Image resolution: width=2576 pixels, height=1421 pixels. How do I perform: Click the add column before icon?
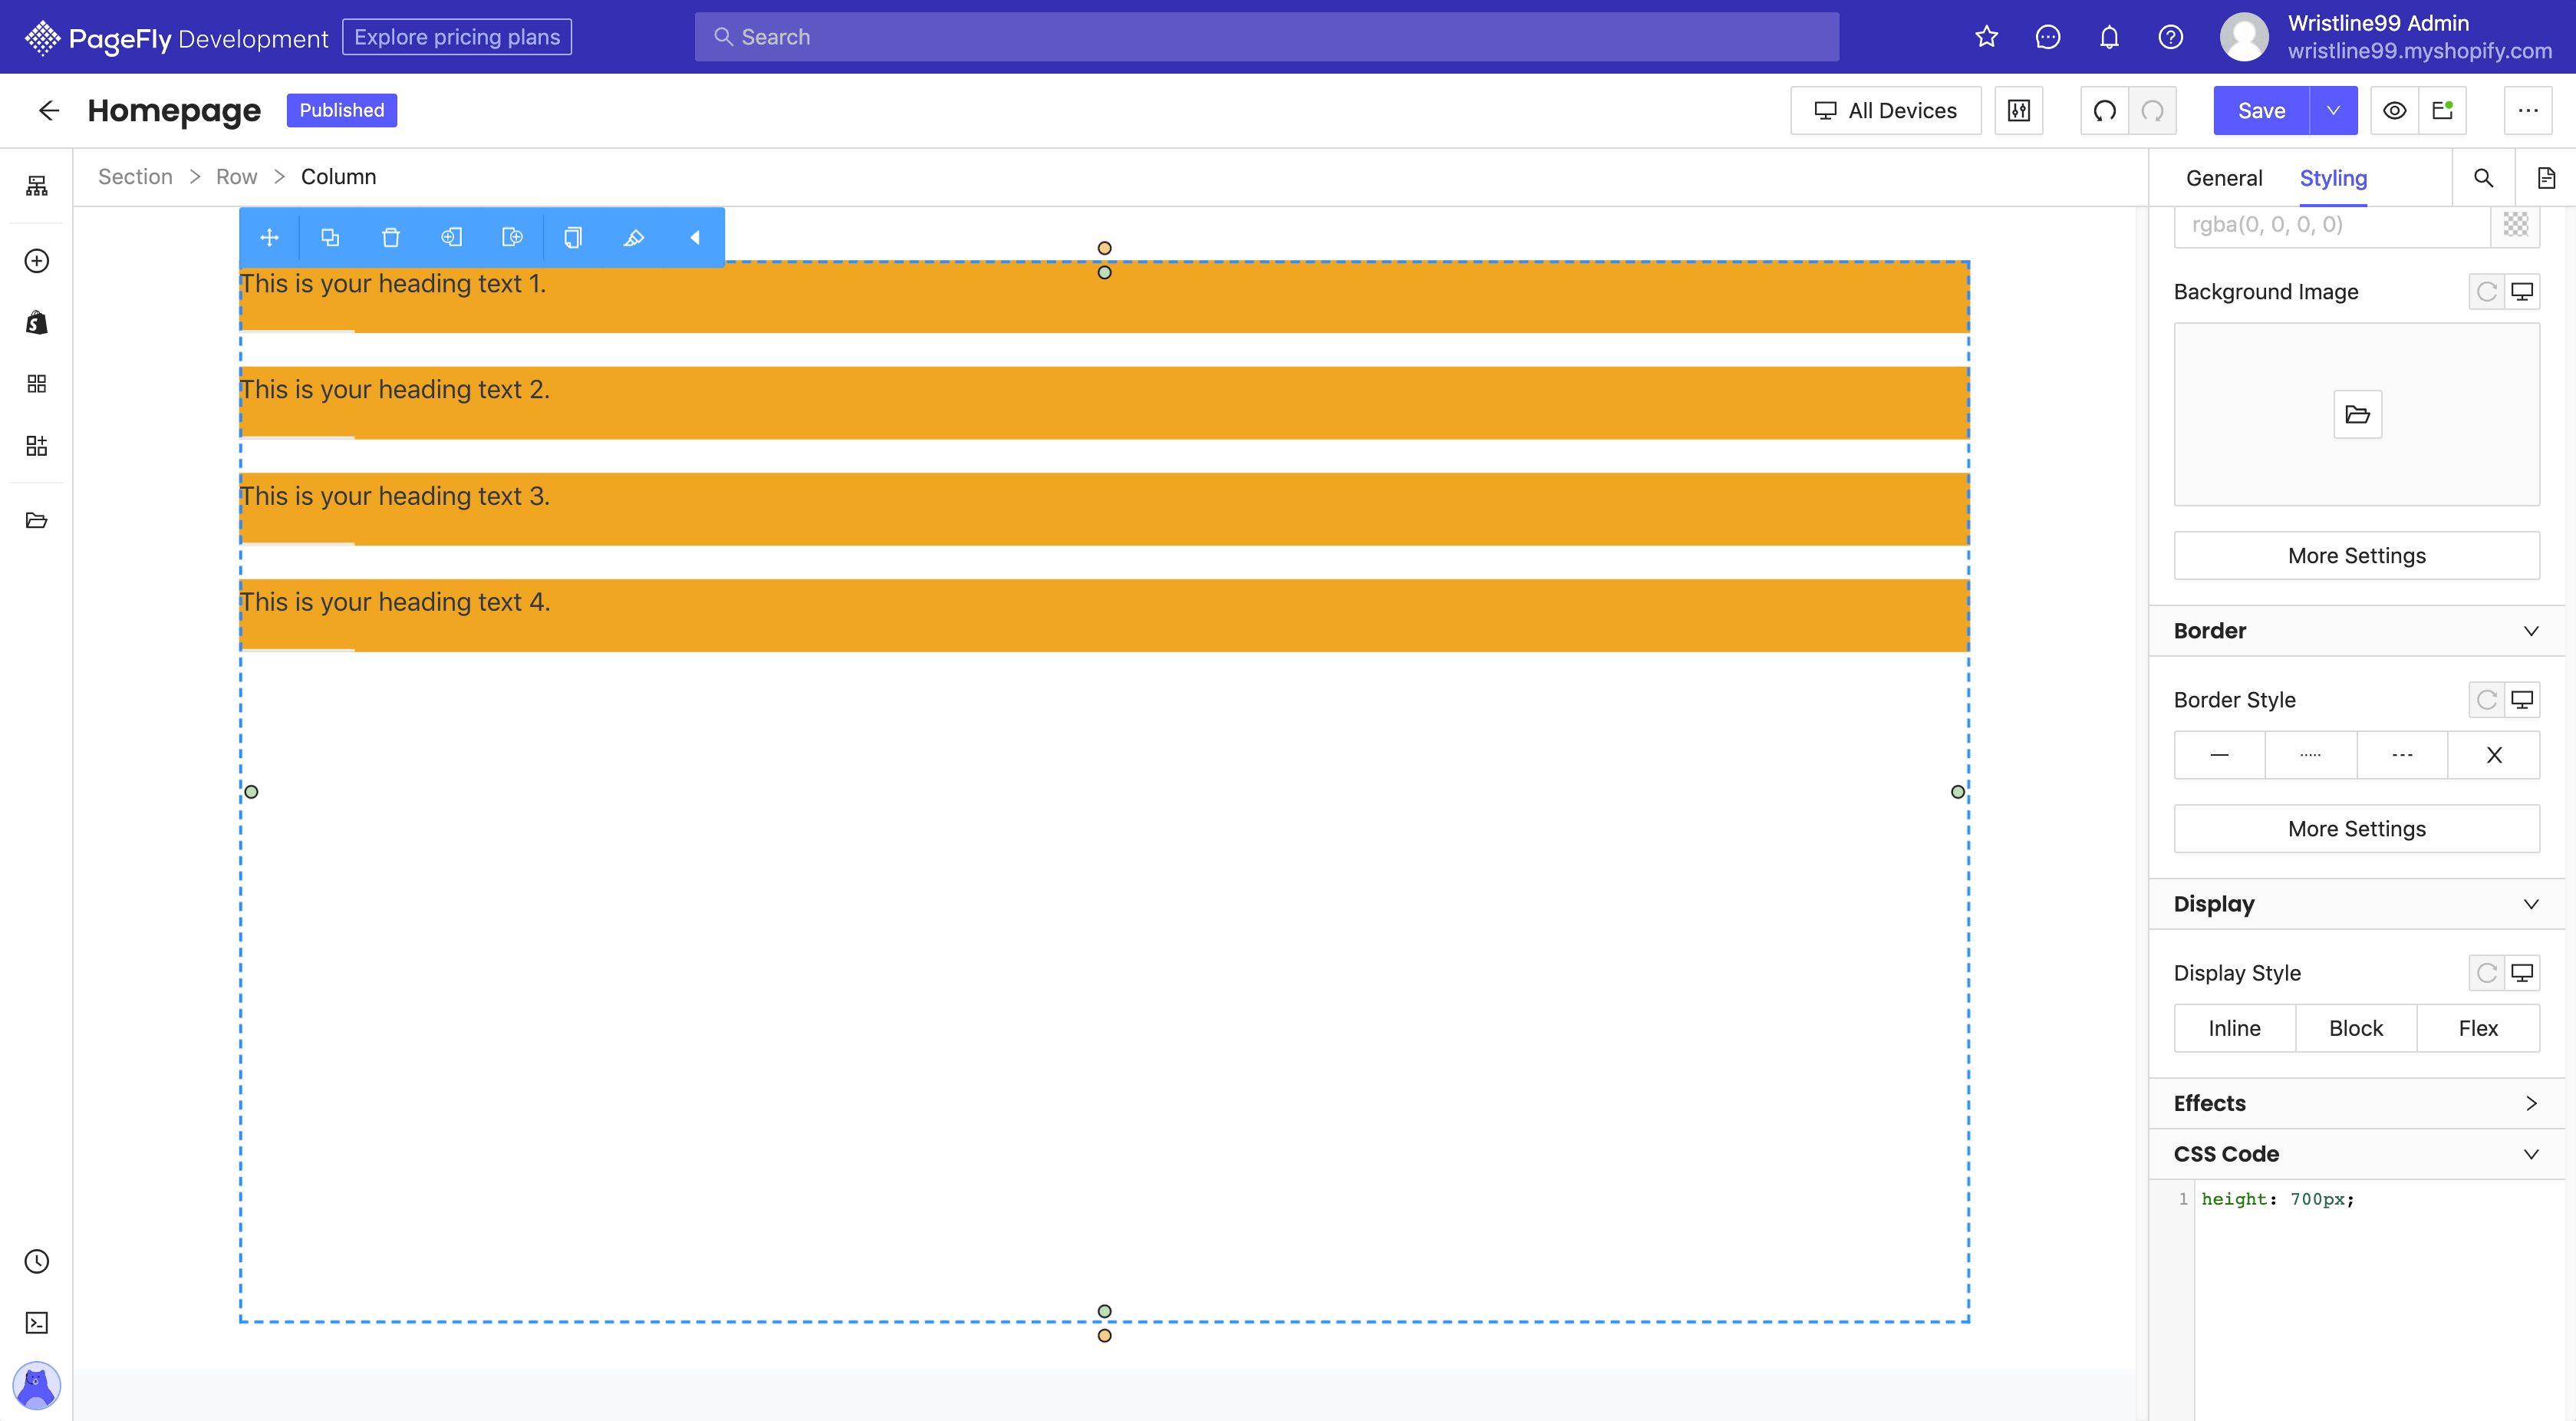pos(452,237)
